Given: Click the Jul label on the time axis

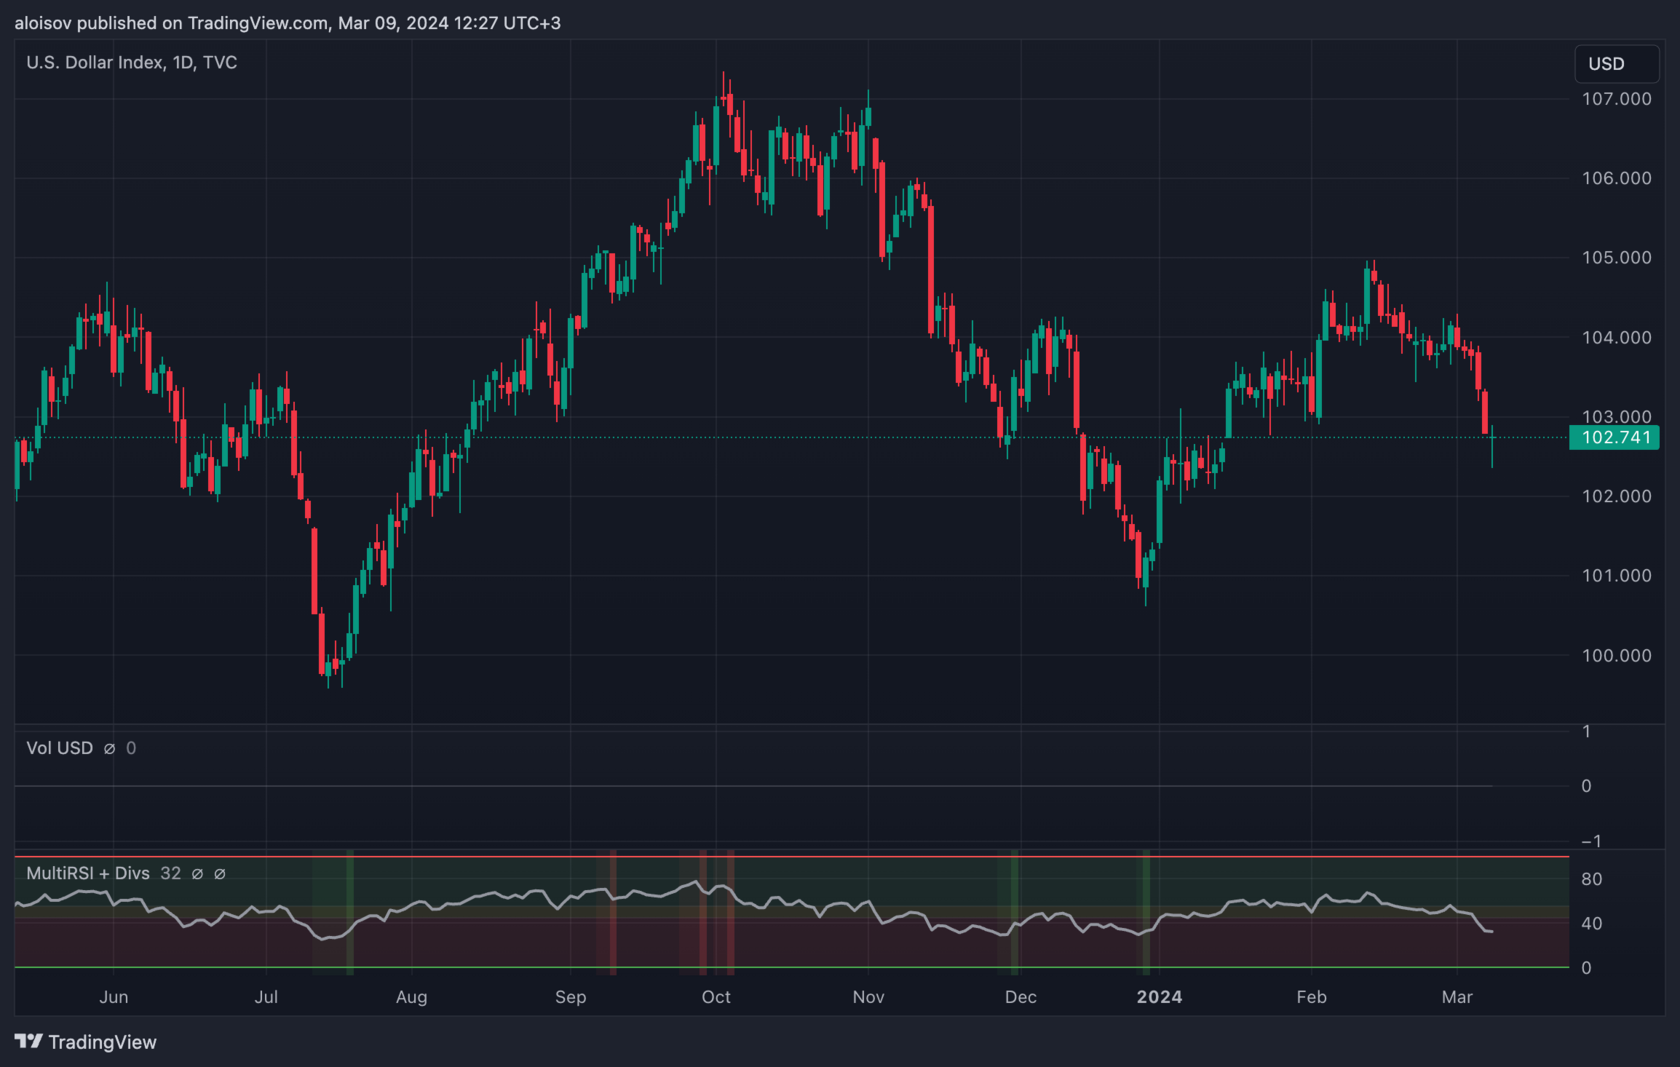Looking at the screenshot, I should [266, 997].
